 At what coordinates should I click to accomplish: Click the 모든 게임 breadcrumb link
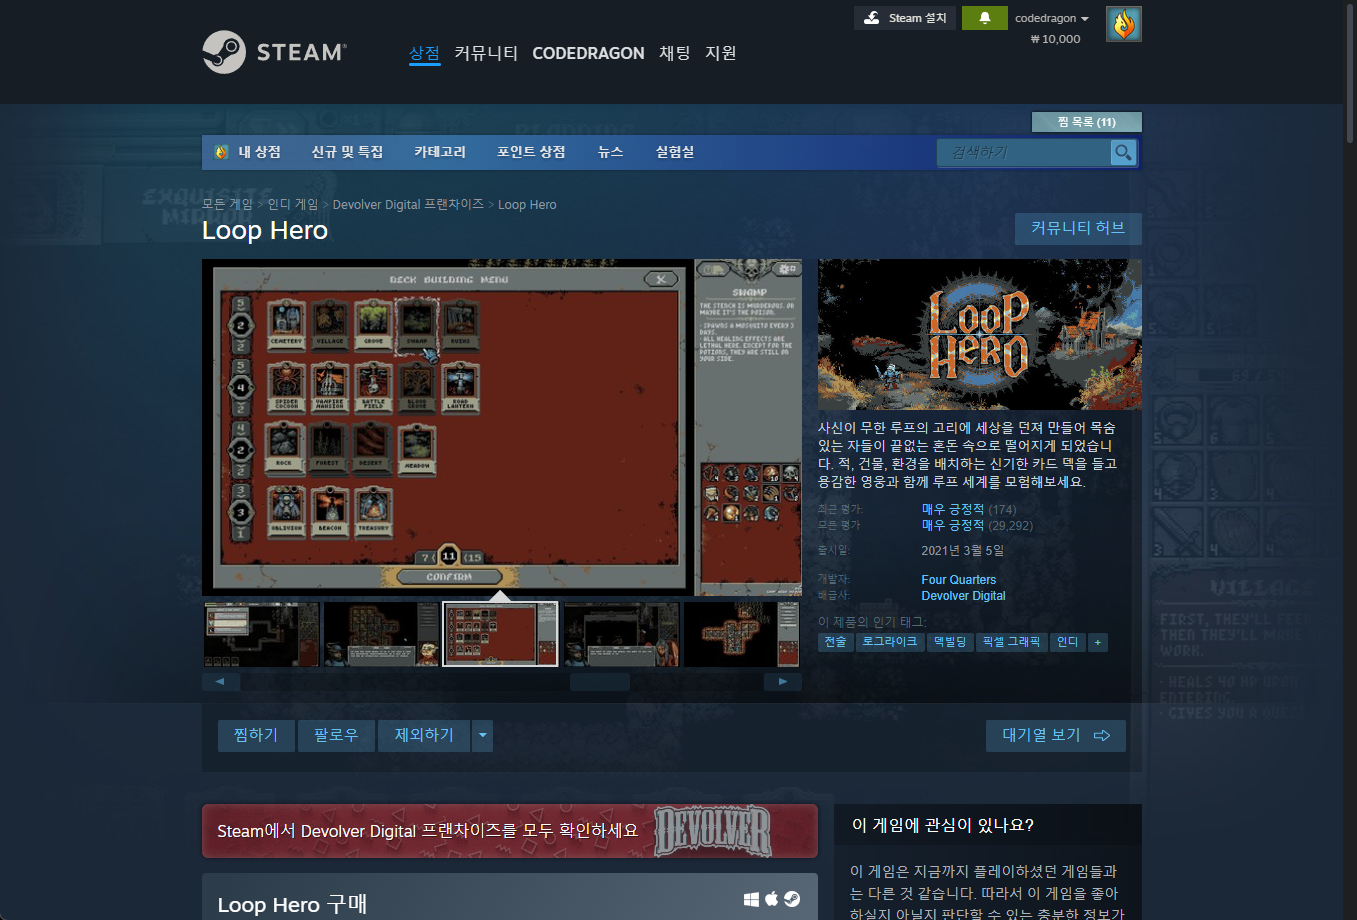click(227, 204)
